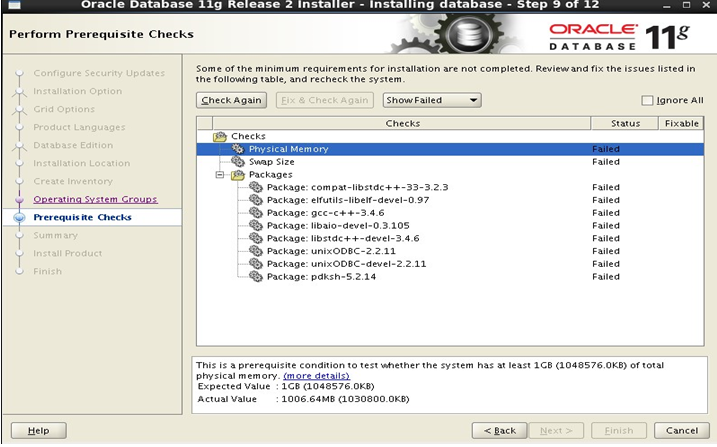Select the Grid Options step
This screenshot has height=447, width=717.
point(64,109)
